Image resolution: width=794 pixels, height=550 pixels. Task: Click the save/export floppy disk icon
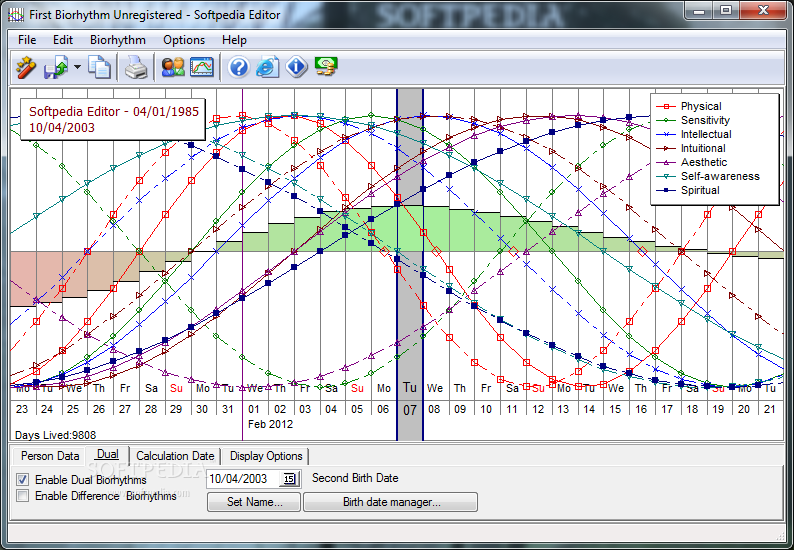[55, 67]
